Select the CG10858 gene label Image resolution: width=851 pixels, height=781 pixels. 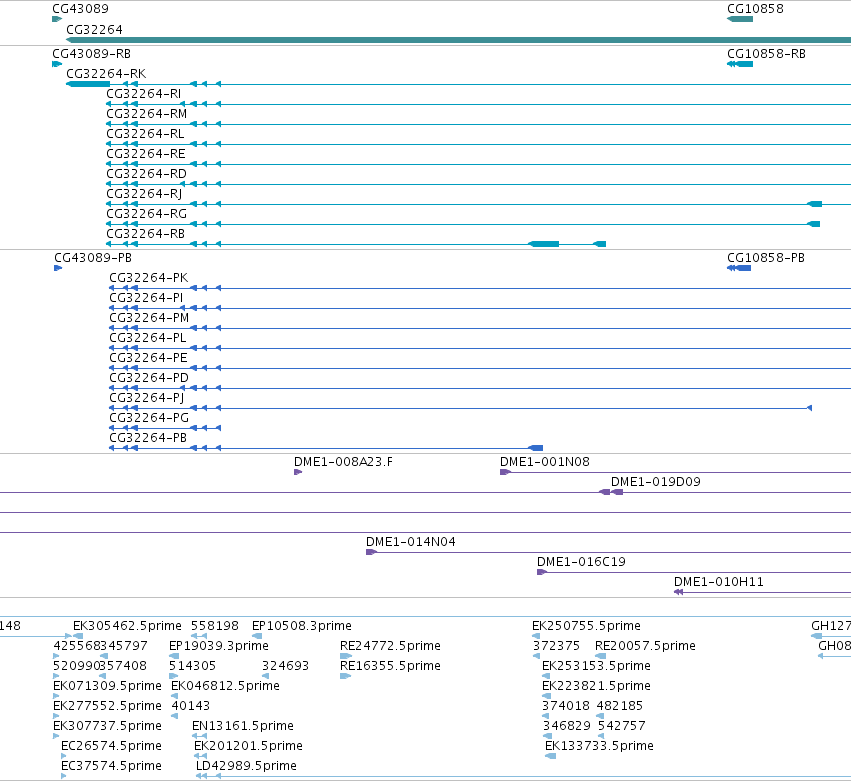755,9
